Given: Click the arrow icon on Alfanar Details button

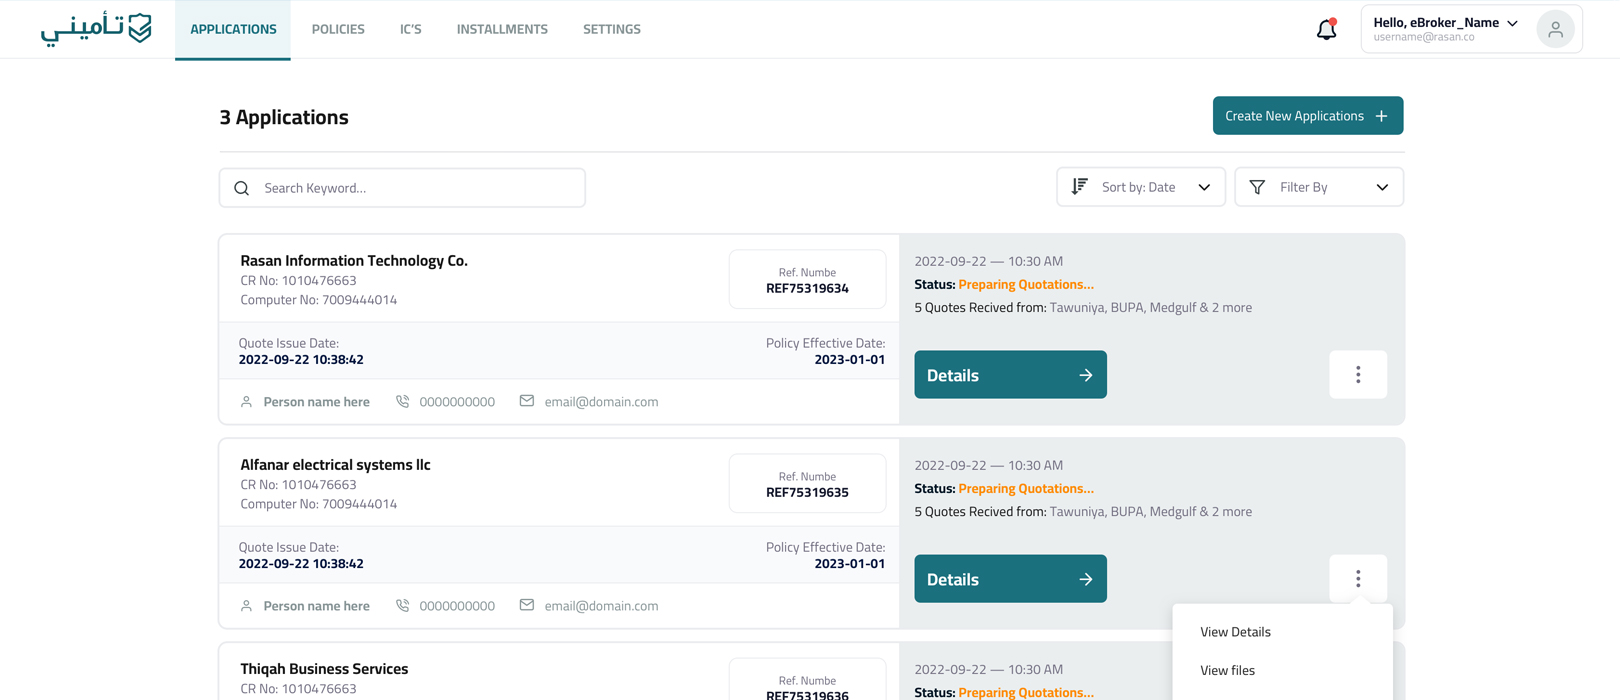Looking at the screenshot, I should click(1085, 579).
